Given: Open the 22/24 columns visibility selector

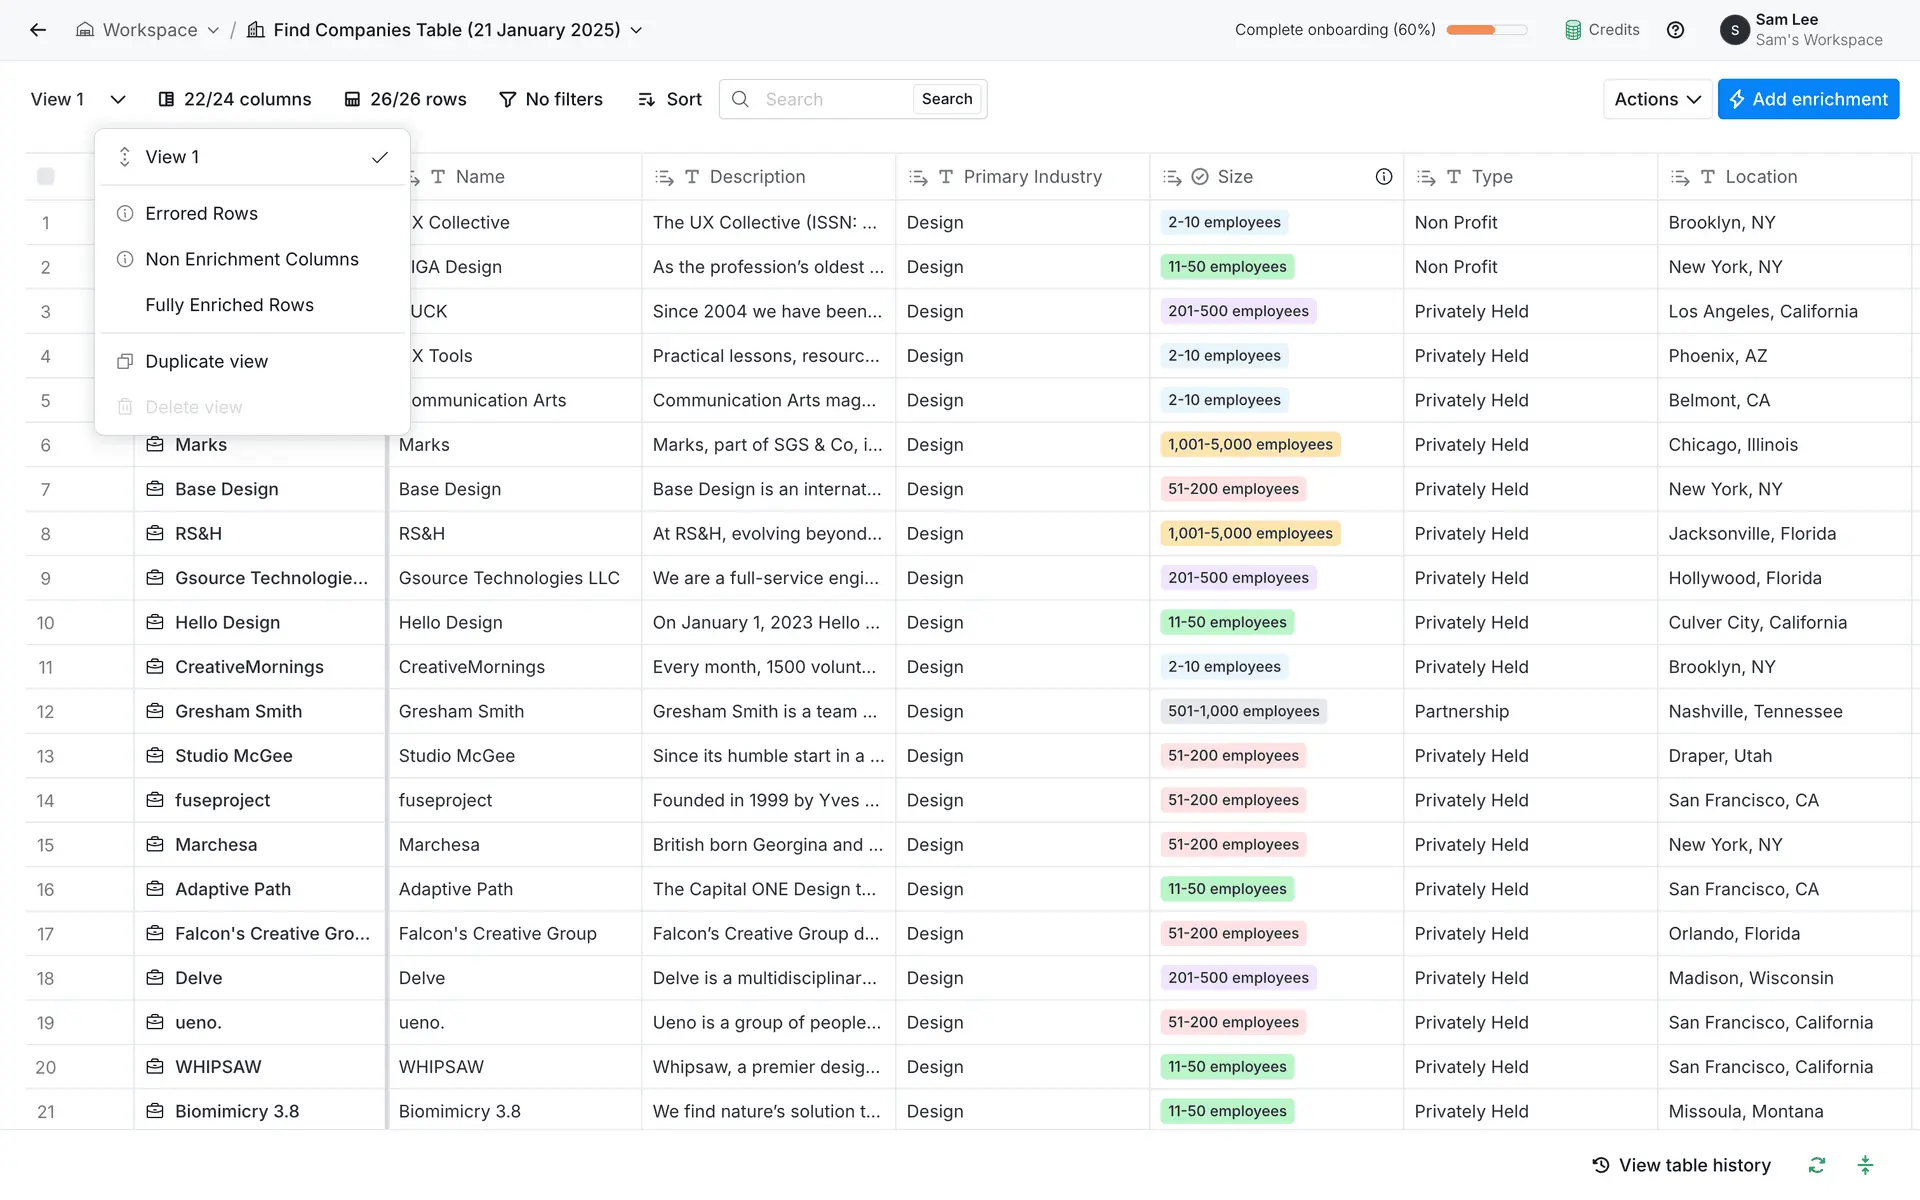Looking at the screenshot, I should point(235,99).
